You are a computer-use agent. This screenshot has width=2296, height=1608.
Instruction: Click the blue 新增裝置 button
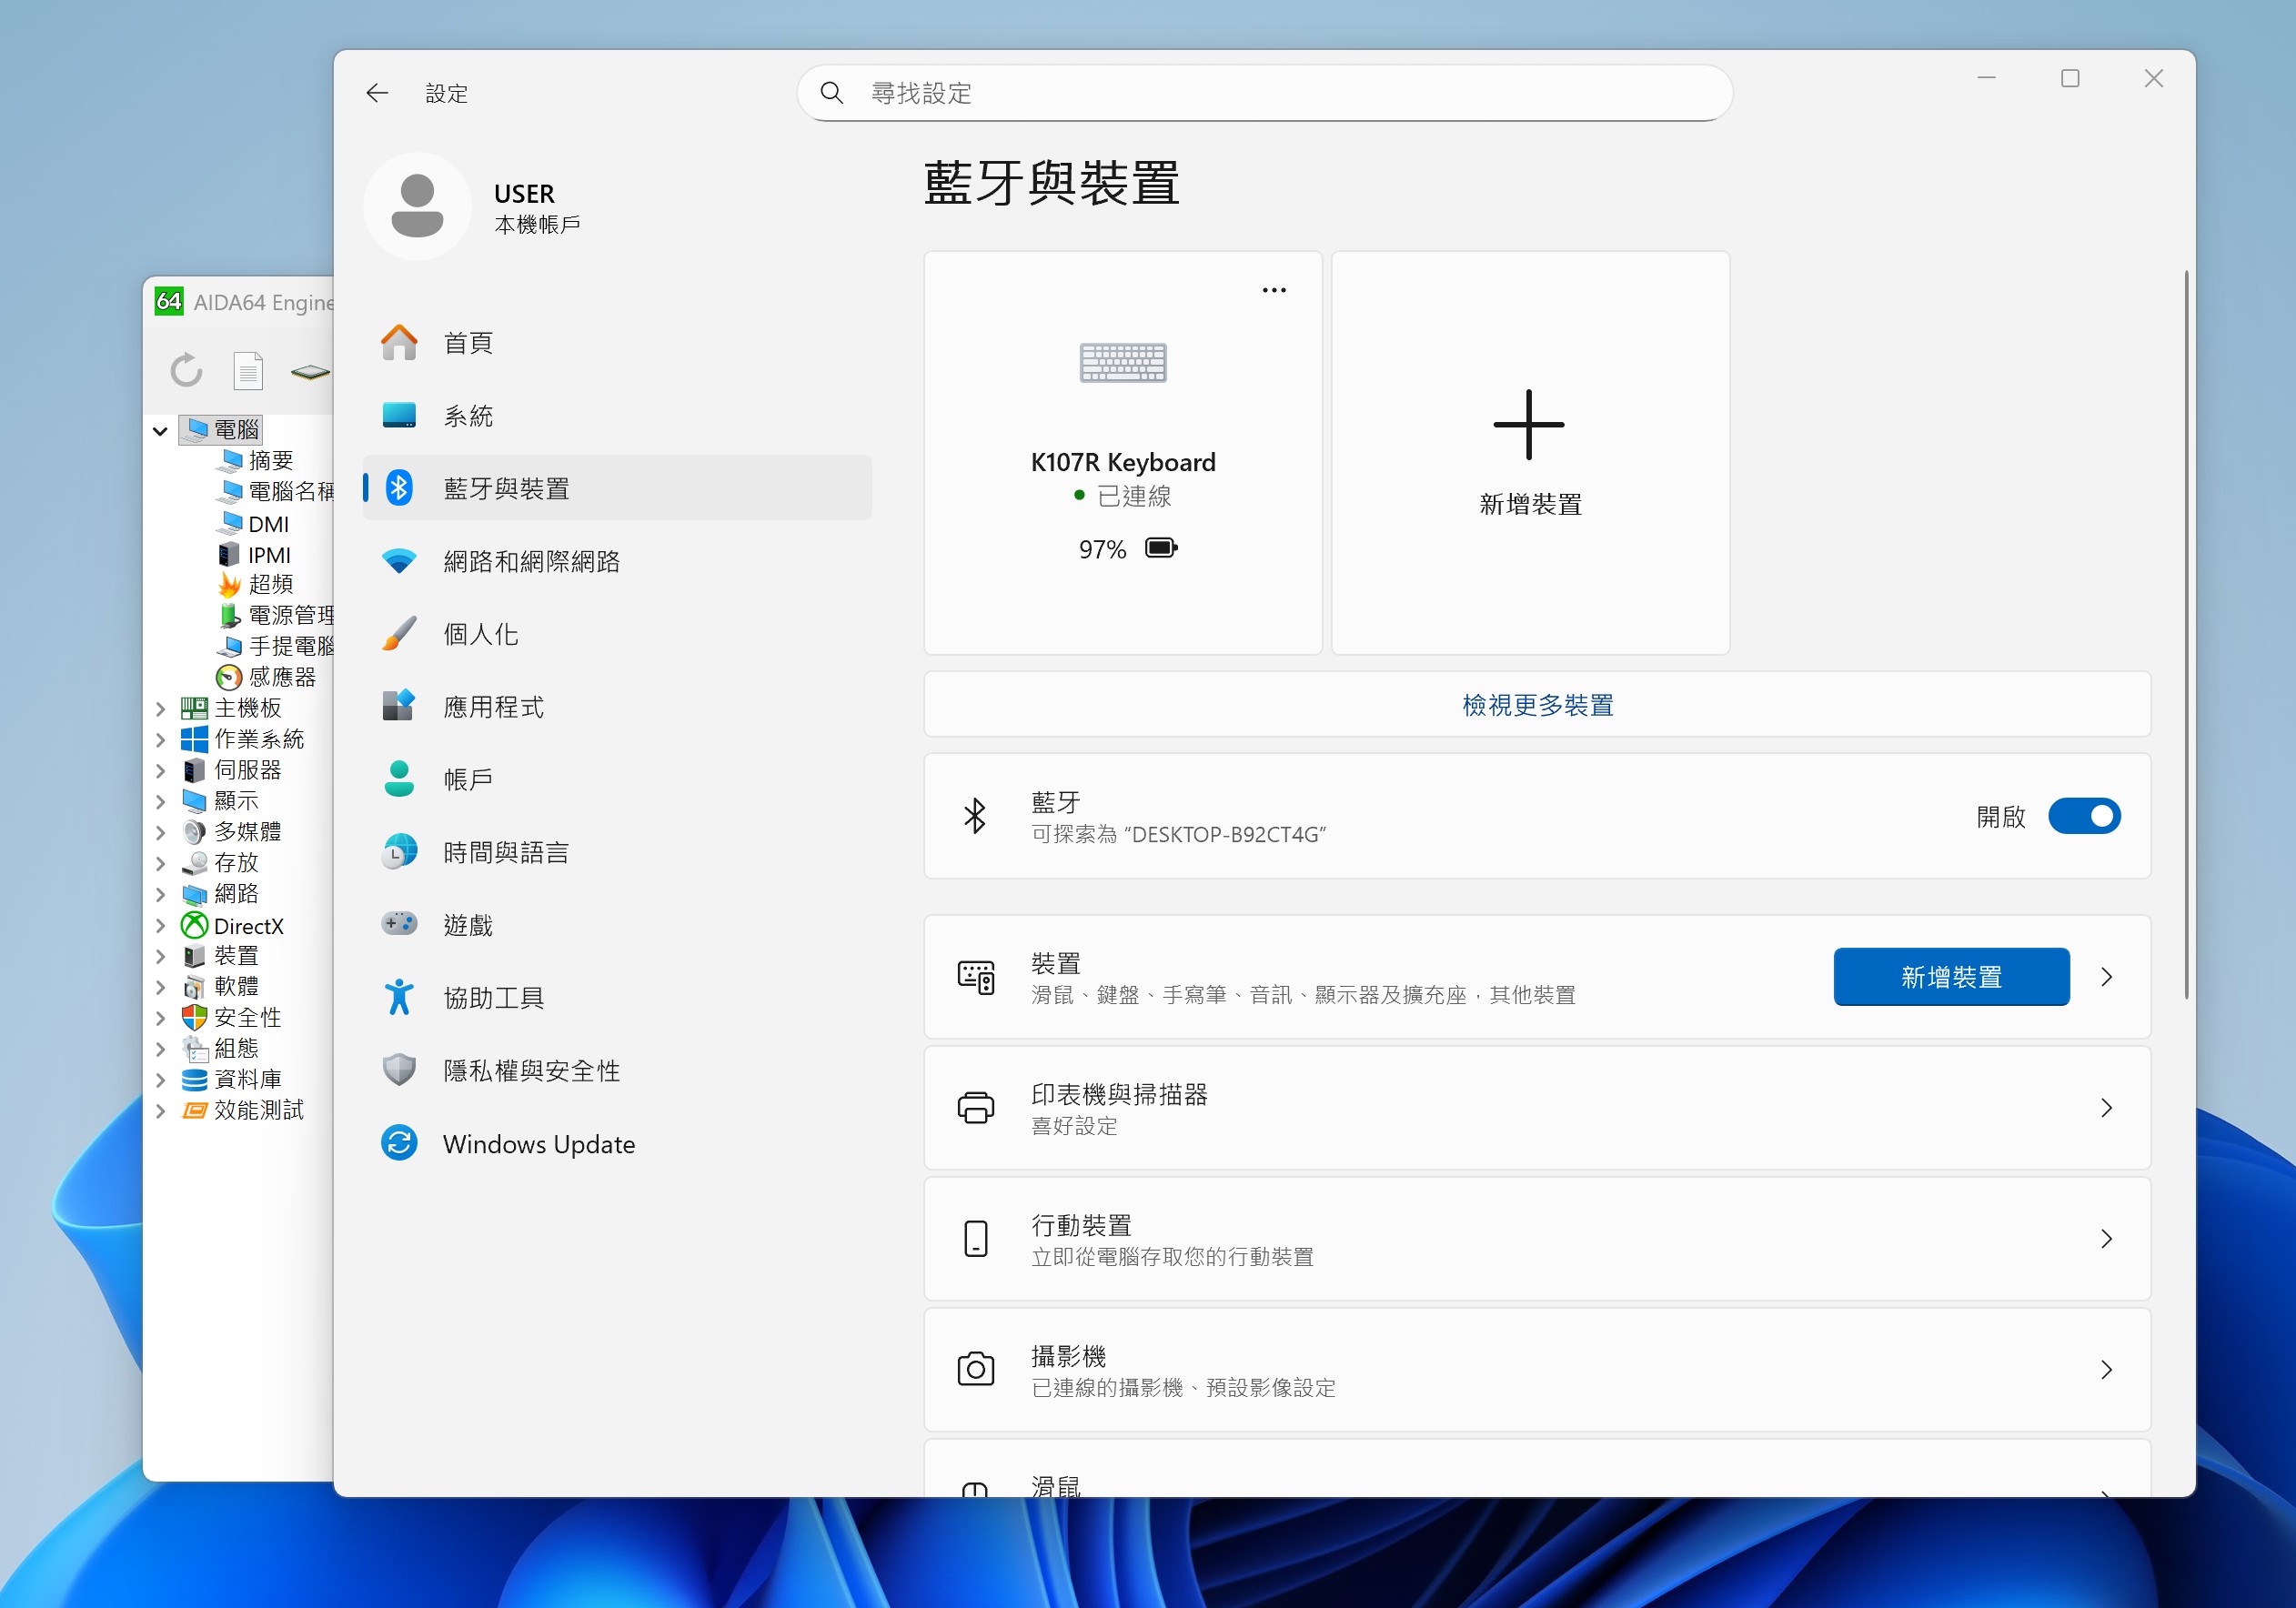click(x=1950, y=976)
